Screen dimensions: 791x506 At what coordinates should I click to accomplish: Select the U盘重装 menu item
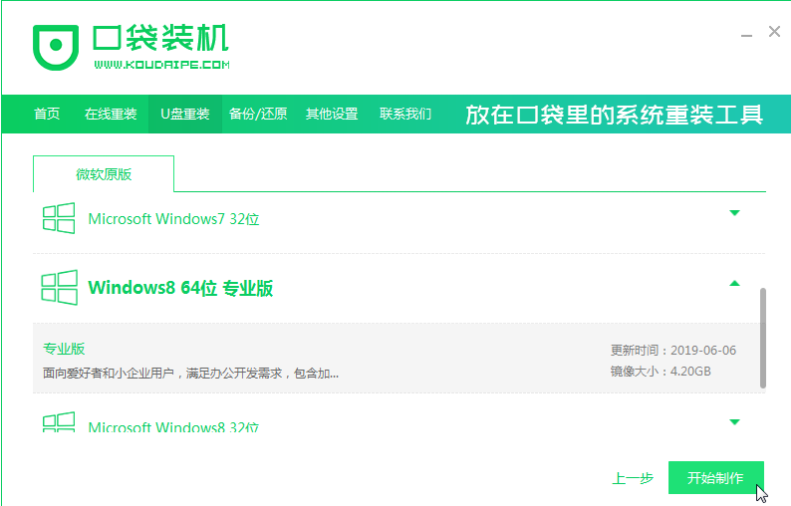click(185, 114)
